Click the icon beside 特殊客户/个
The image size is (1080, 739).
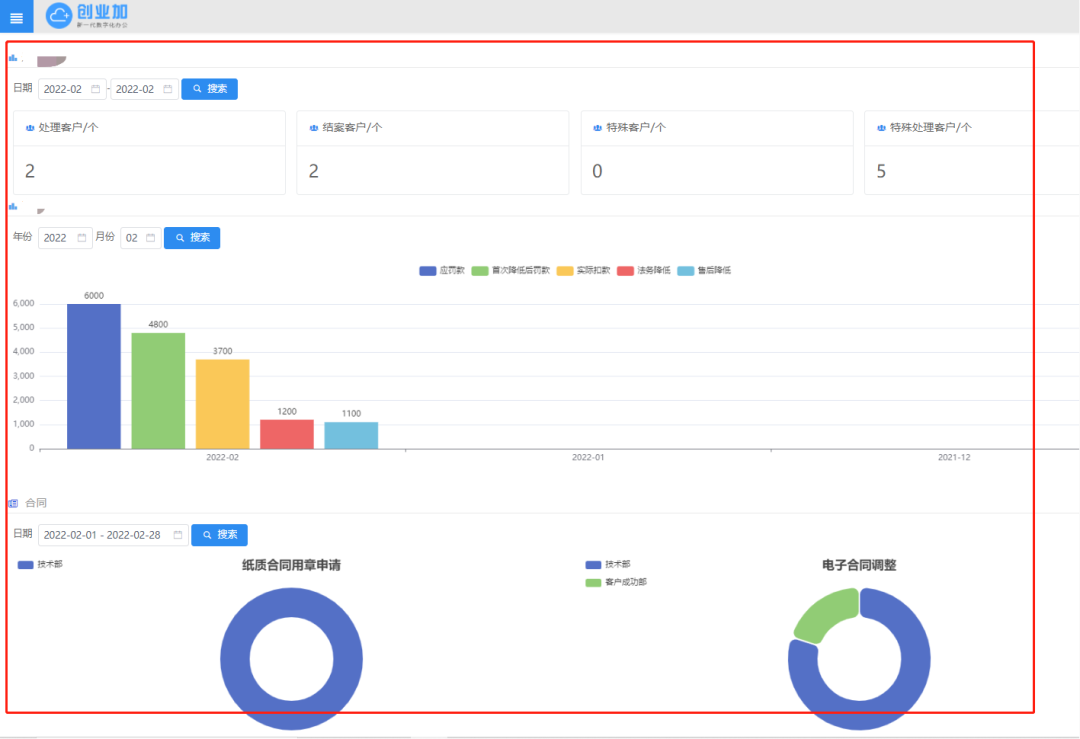598,128
